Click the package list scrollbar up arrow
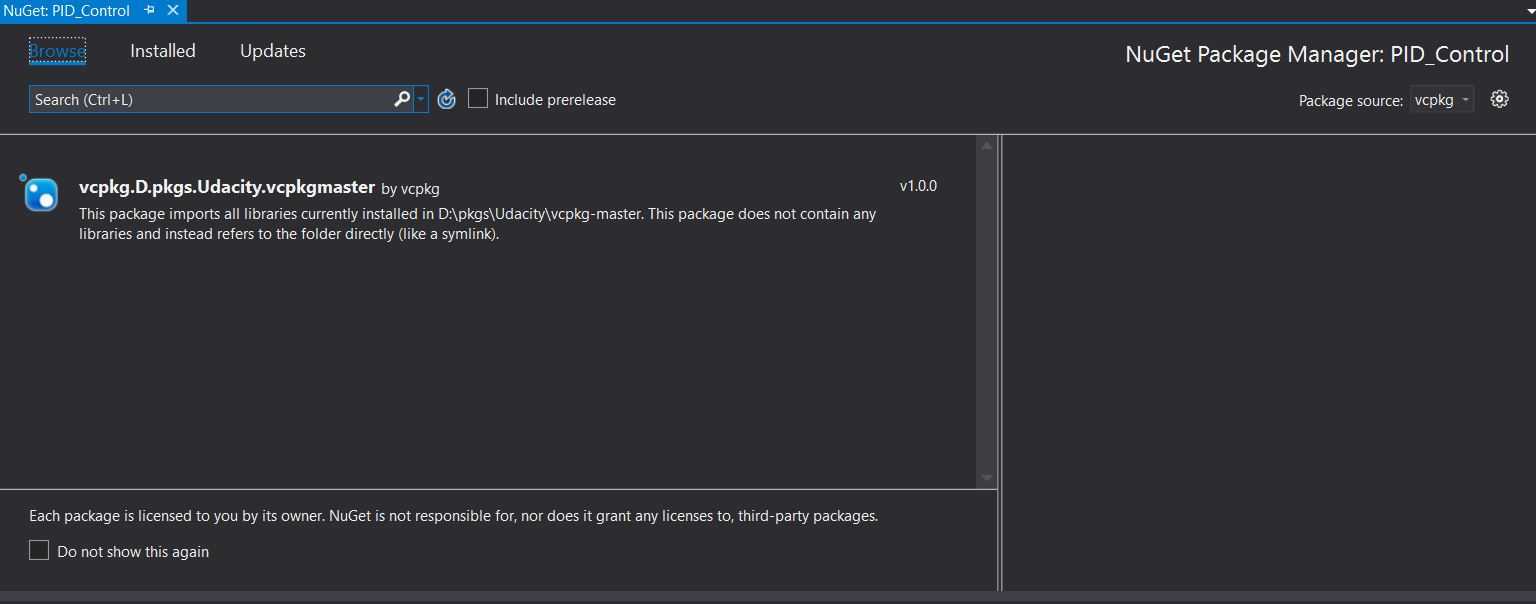The width and height of the screenshot is (1536, 604). (987, 146)
